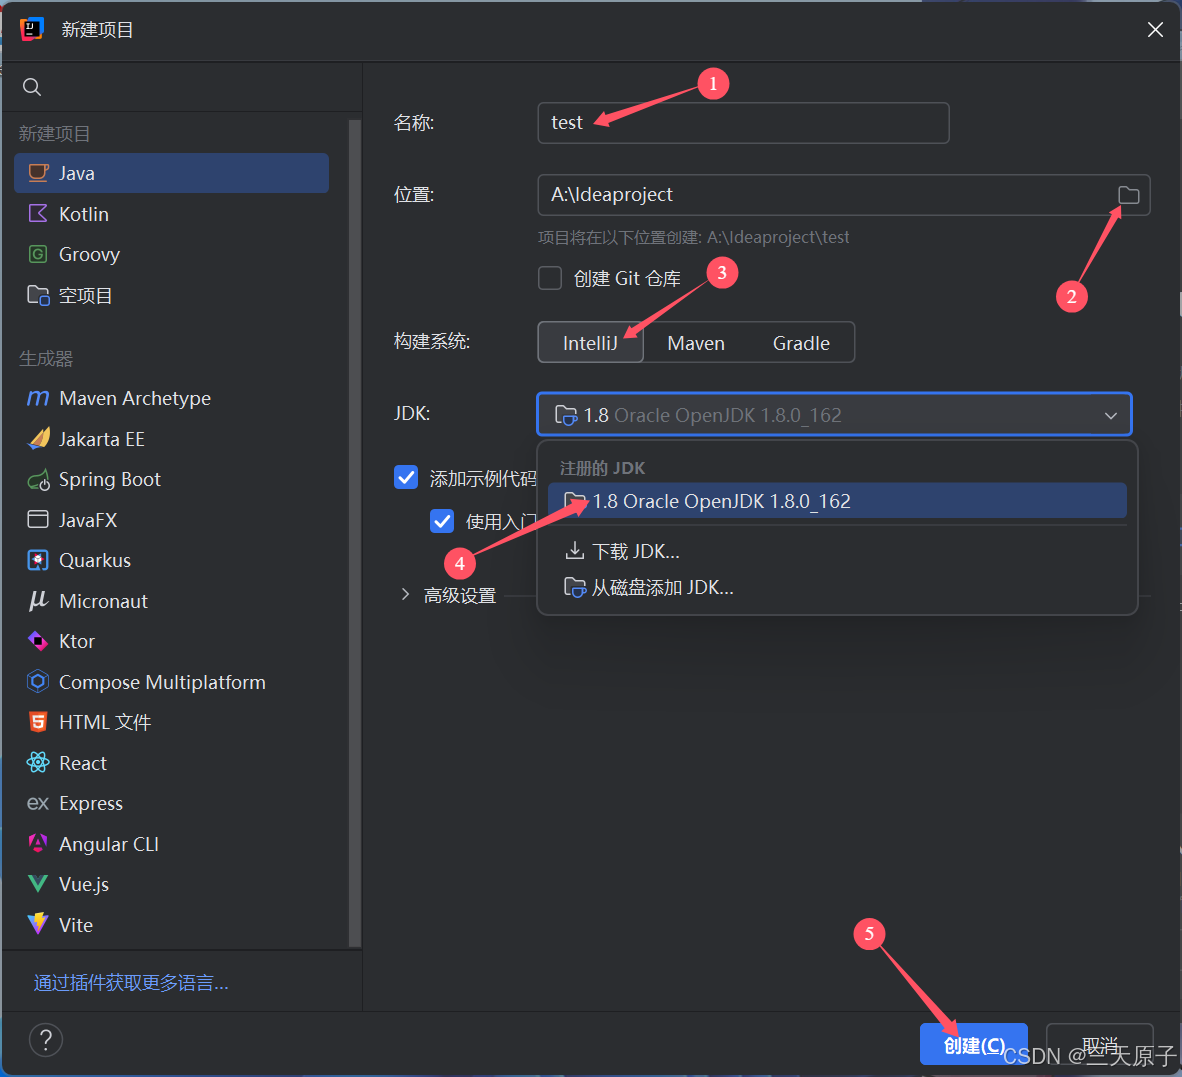Select the empty project (空项目) icon
Image resolution: width=1182 pixels, height=1077 pixels.
(38, 295)
